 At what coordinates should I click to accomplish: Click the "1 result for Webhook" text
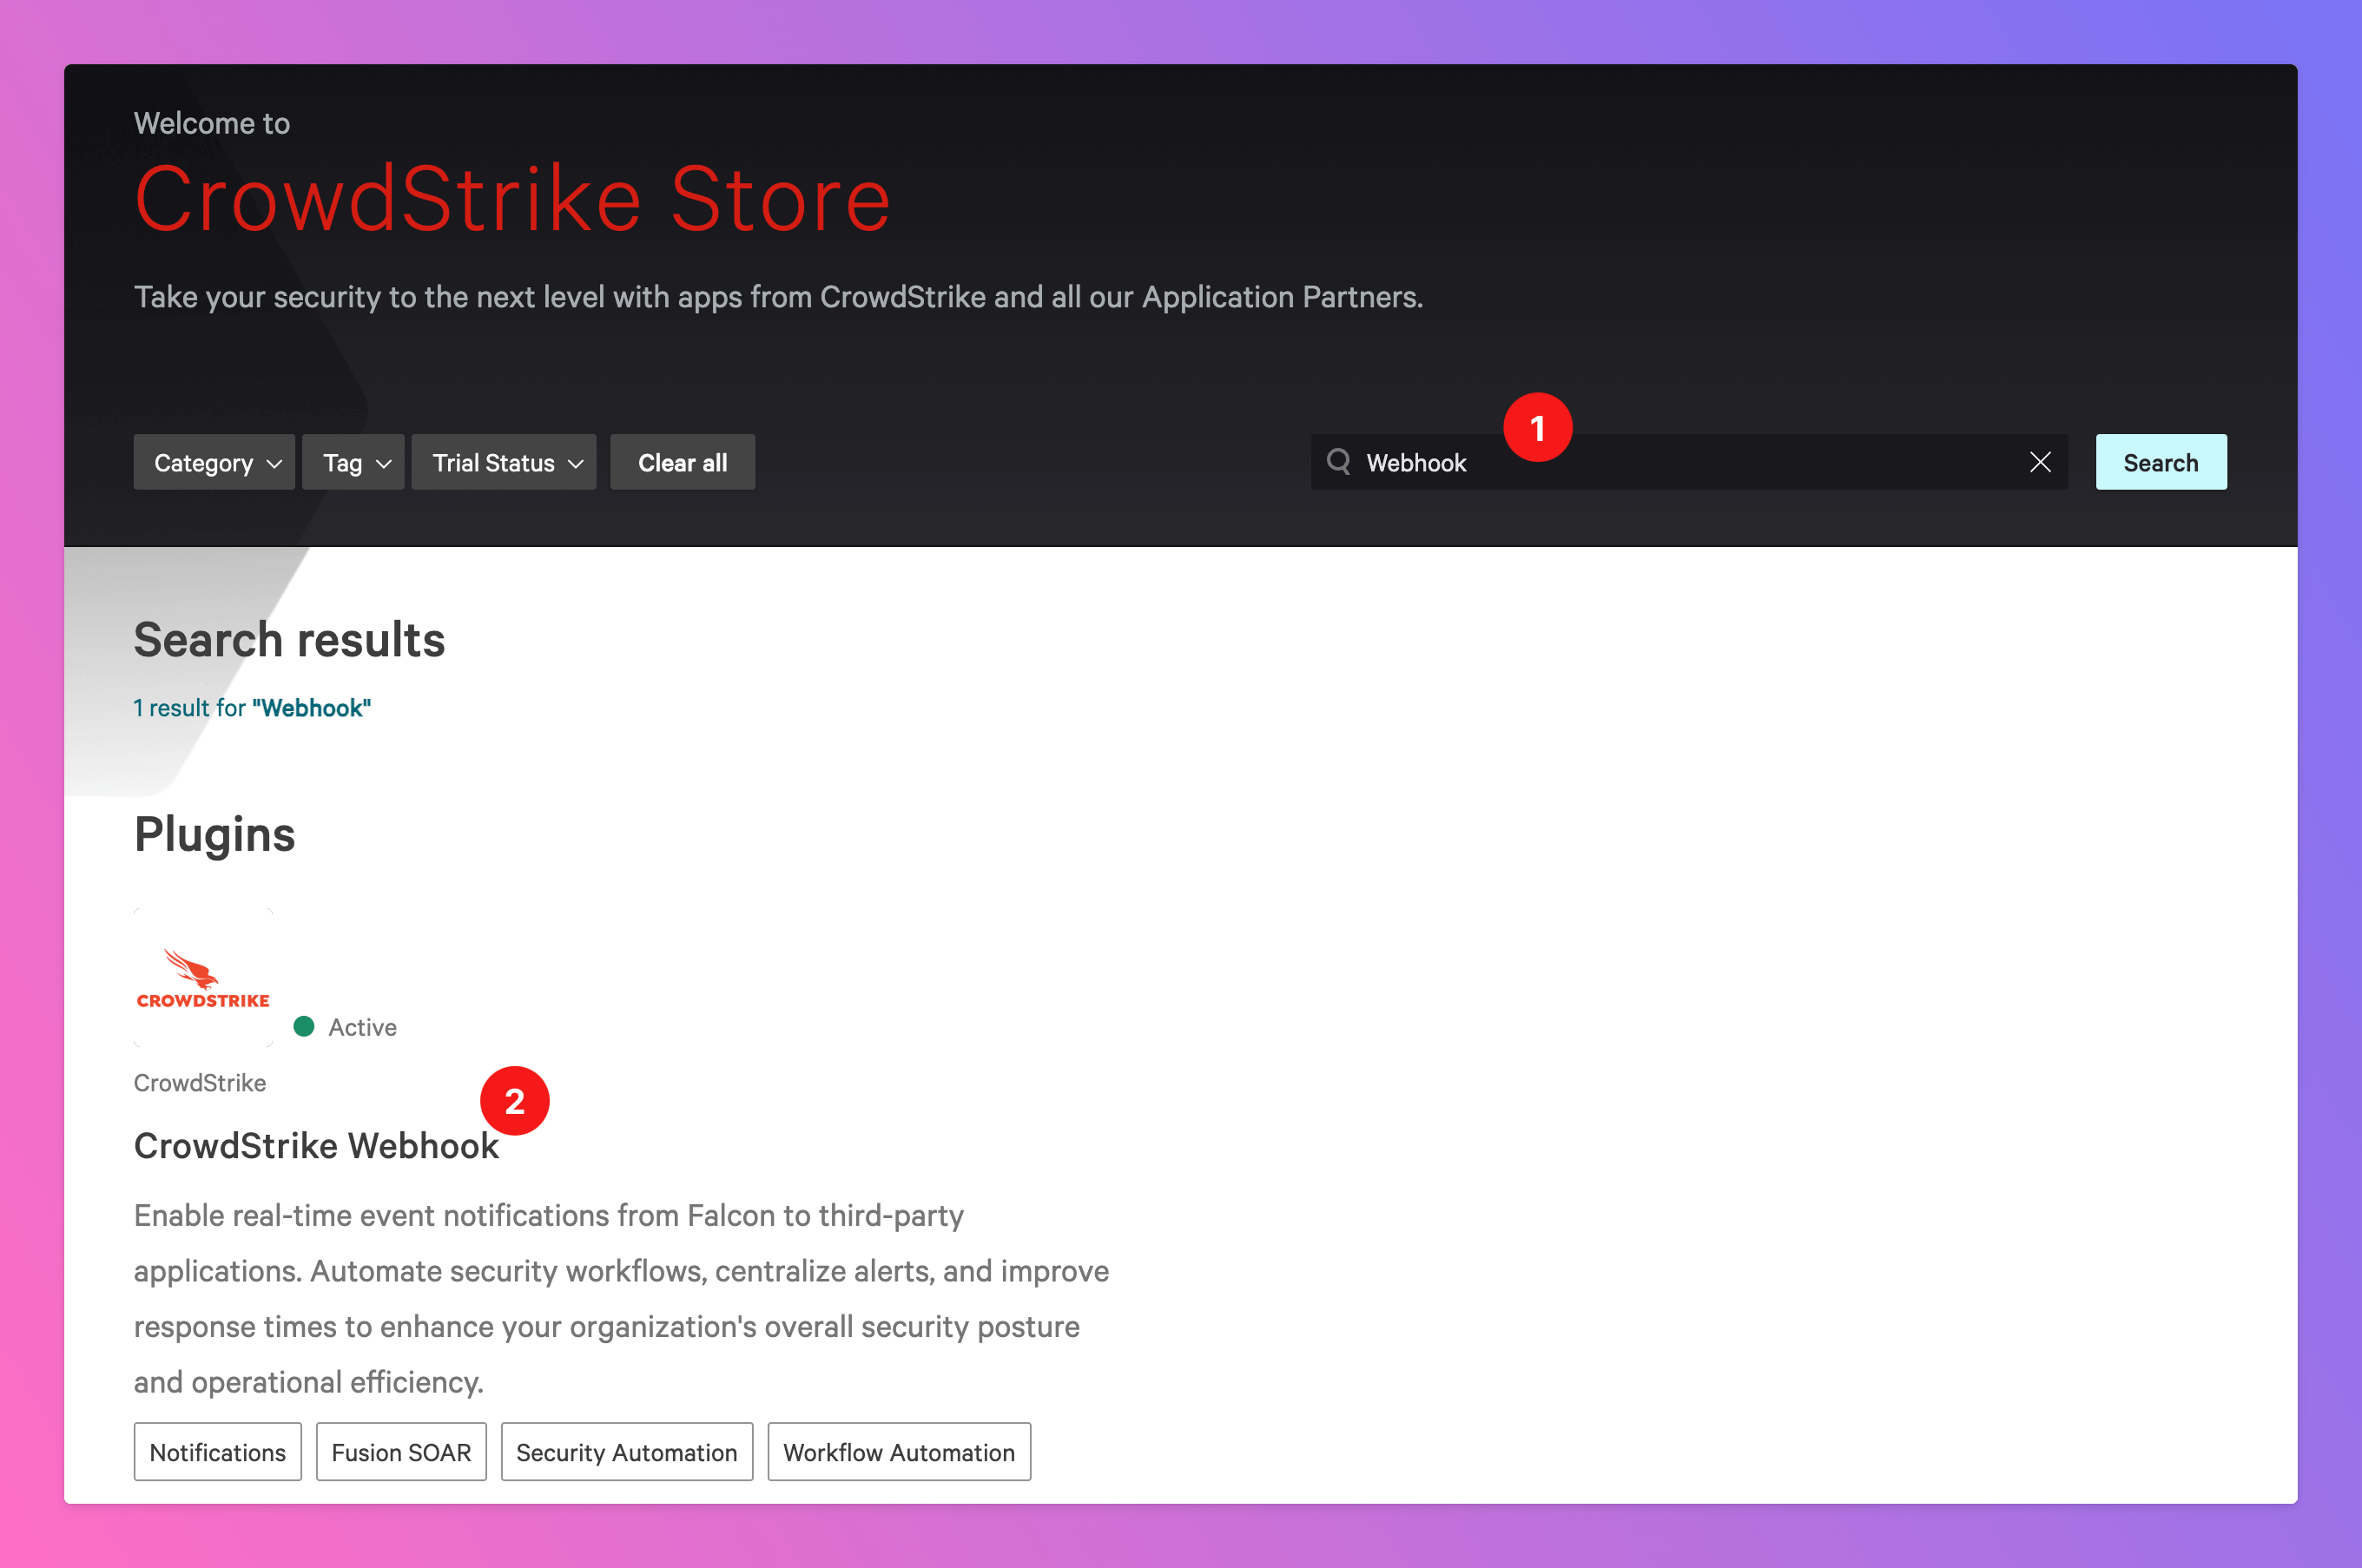(x=252, y=708)
